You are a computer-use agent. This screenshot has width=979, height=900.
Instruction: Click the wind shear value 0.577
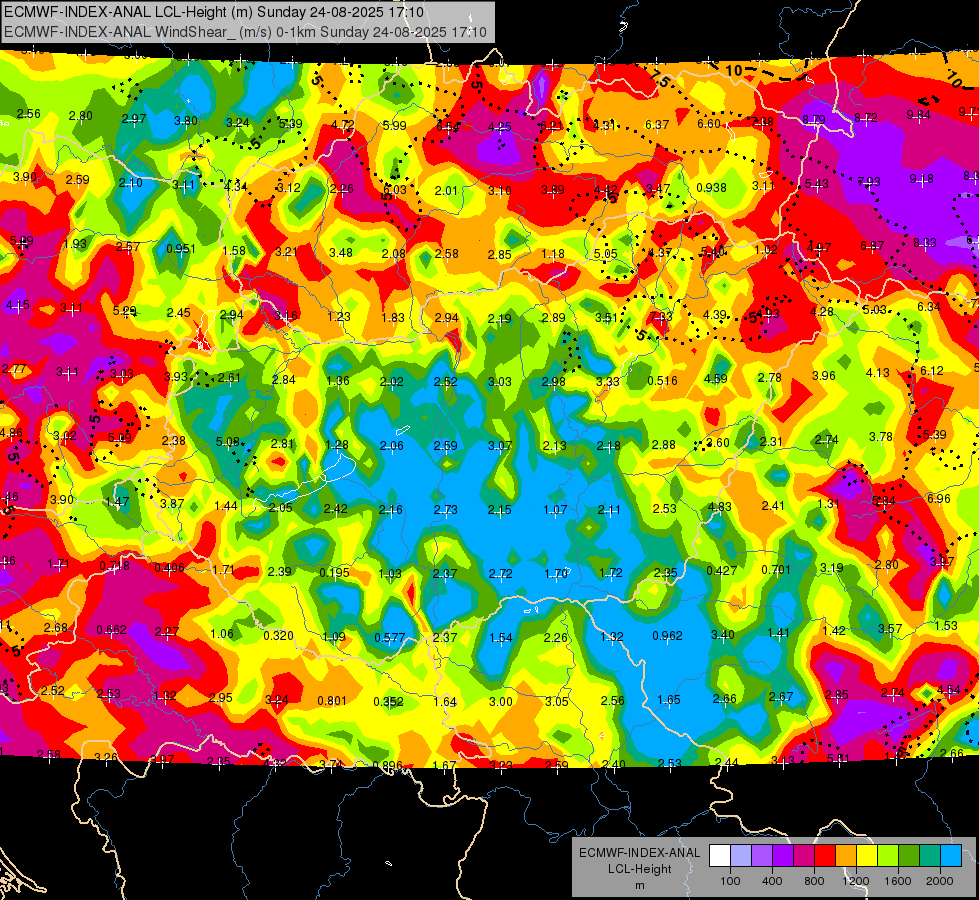[390, 638]
